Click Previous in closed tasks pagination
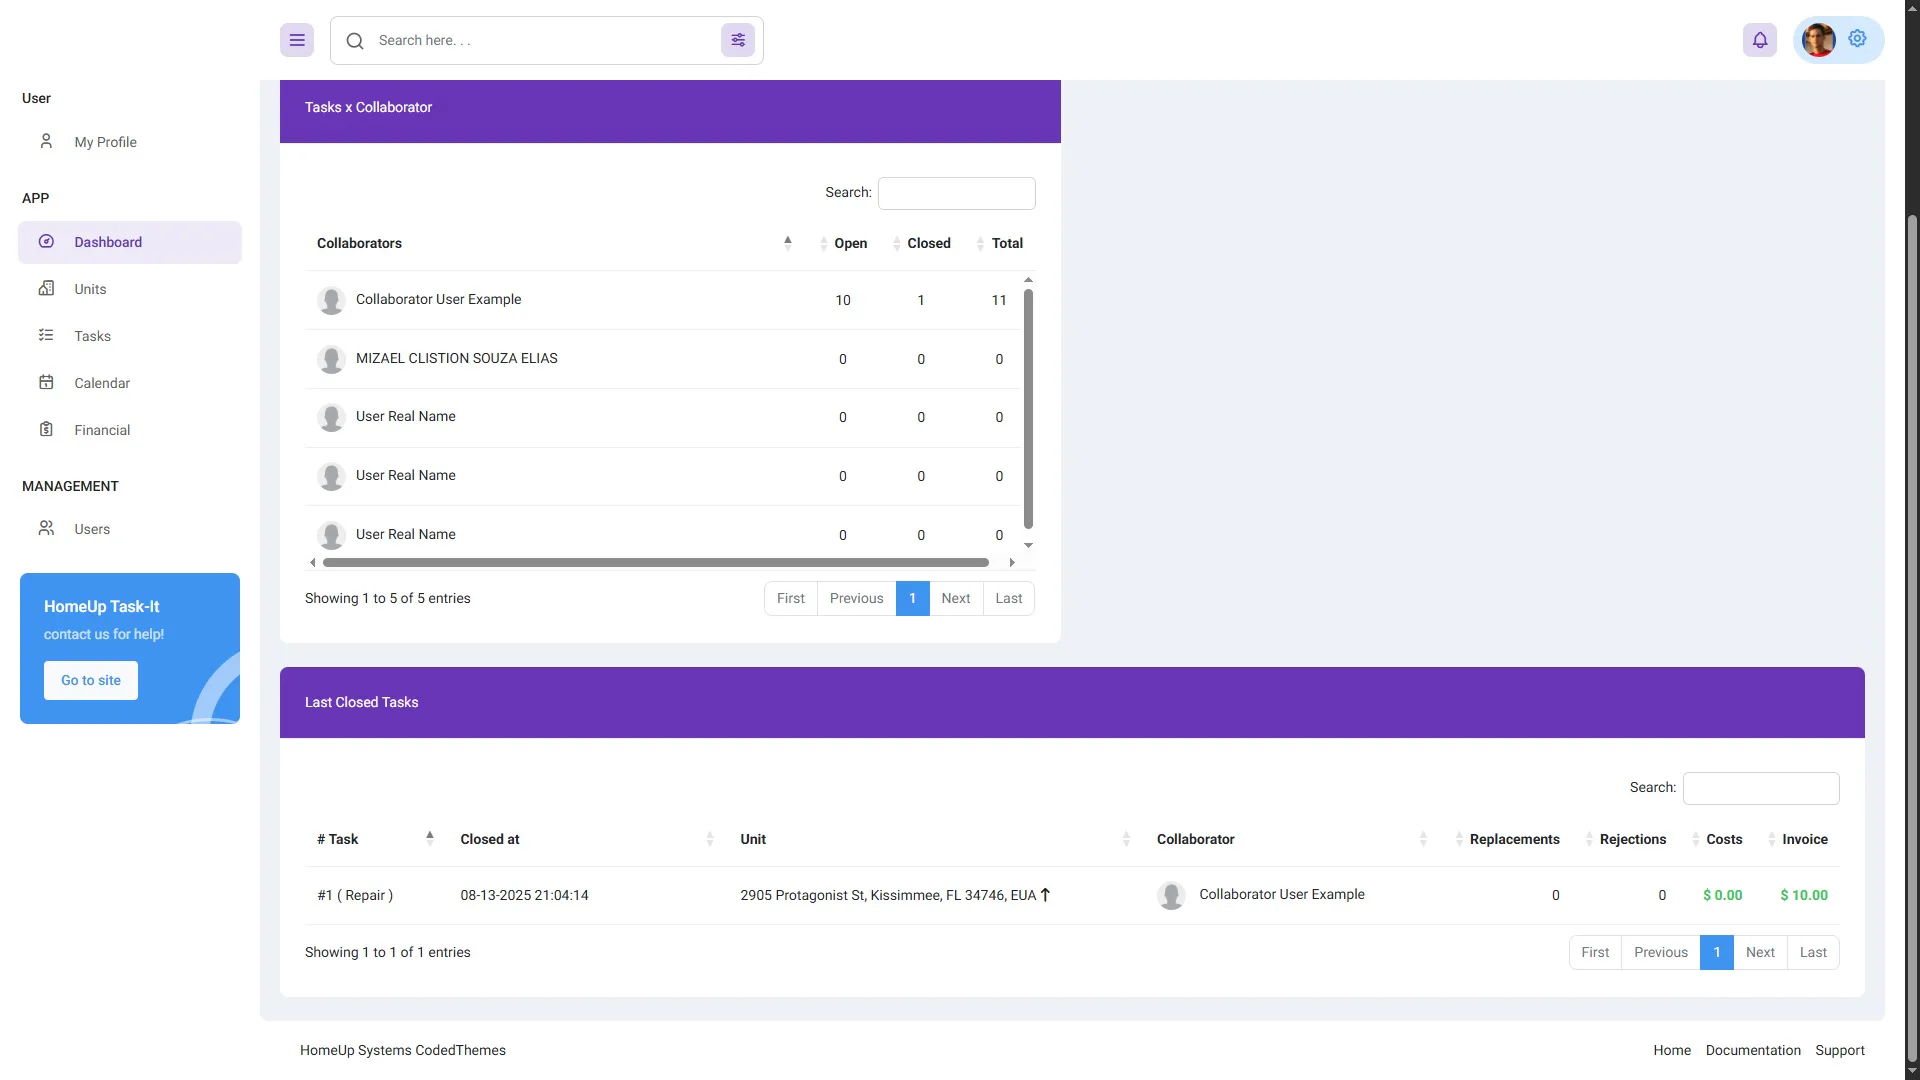 1661,952
